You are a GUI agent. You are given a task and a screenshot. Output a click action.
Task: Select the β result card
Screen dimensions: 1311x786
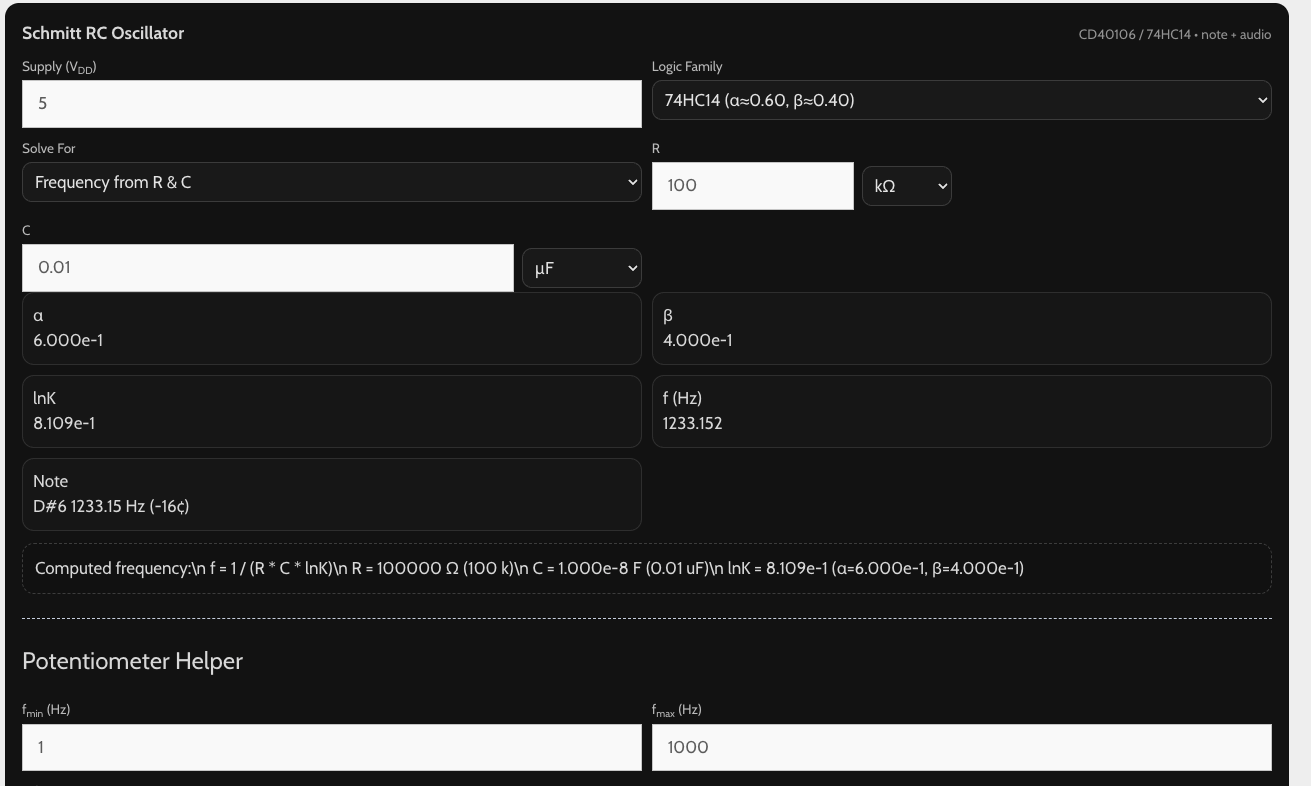click(x=961, y=328)
